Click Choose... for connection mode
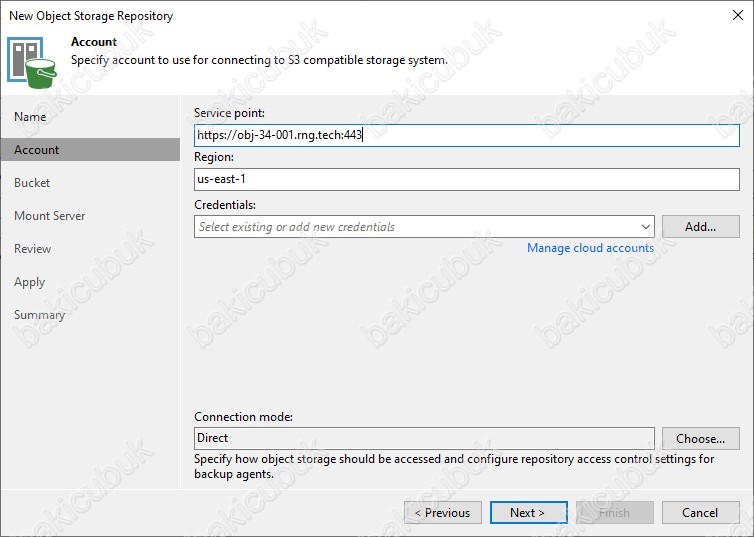 (x=701, y=438)
